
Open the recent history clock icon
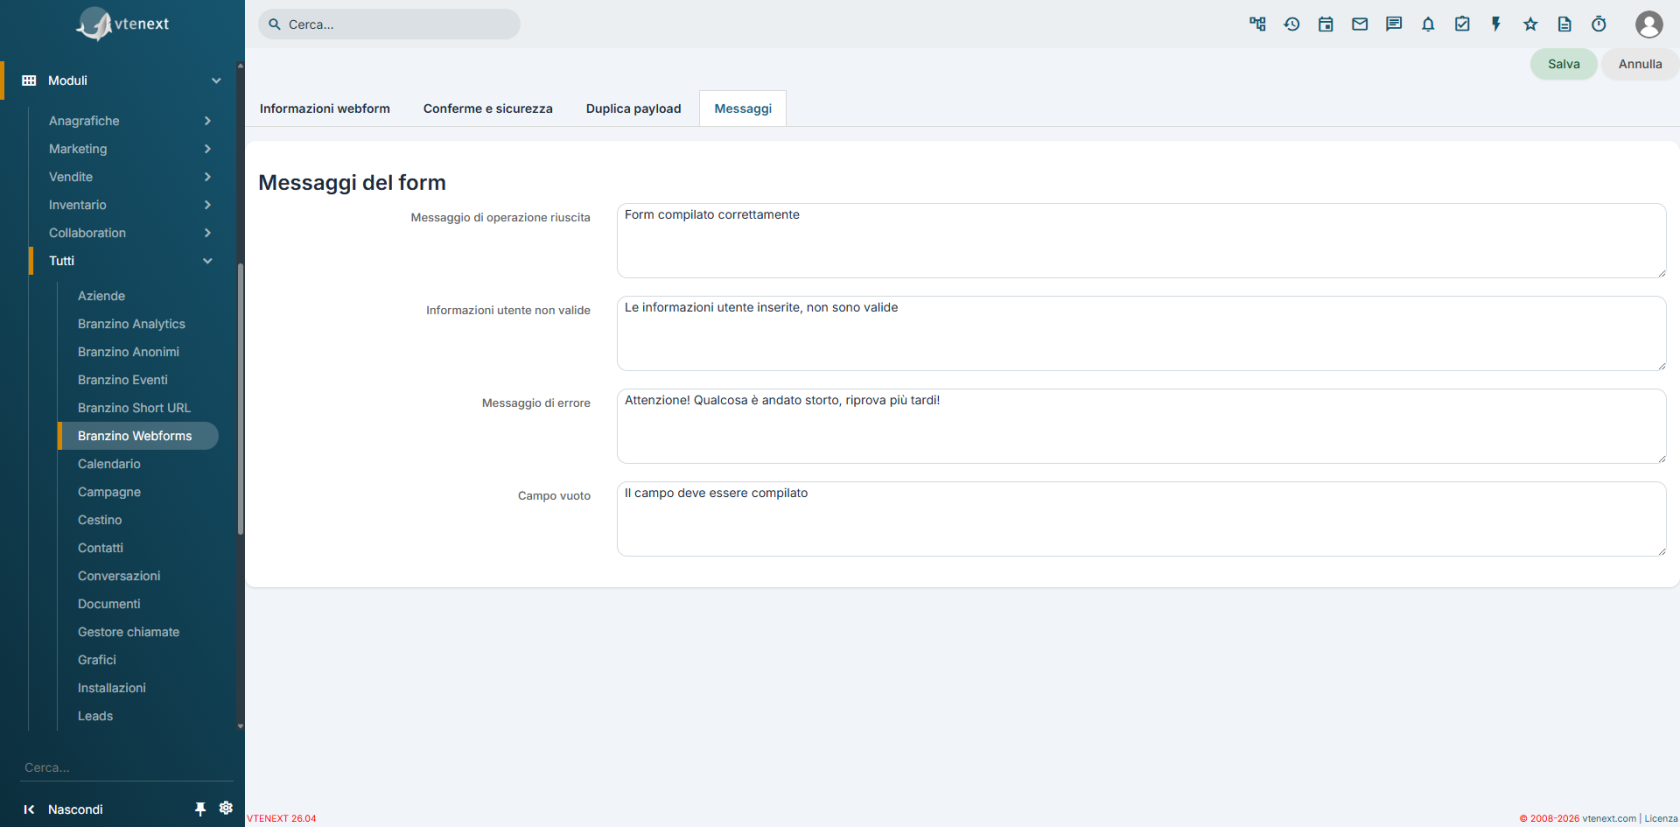tap(1292, 24)
